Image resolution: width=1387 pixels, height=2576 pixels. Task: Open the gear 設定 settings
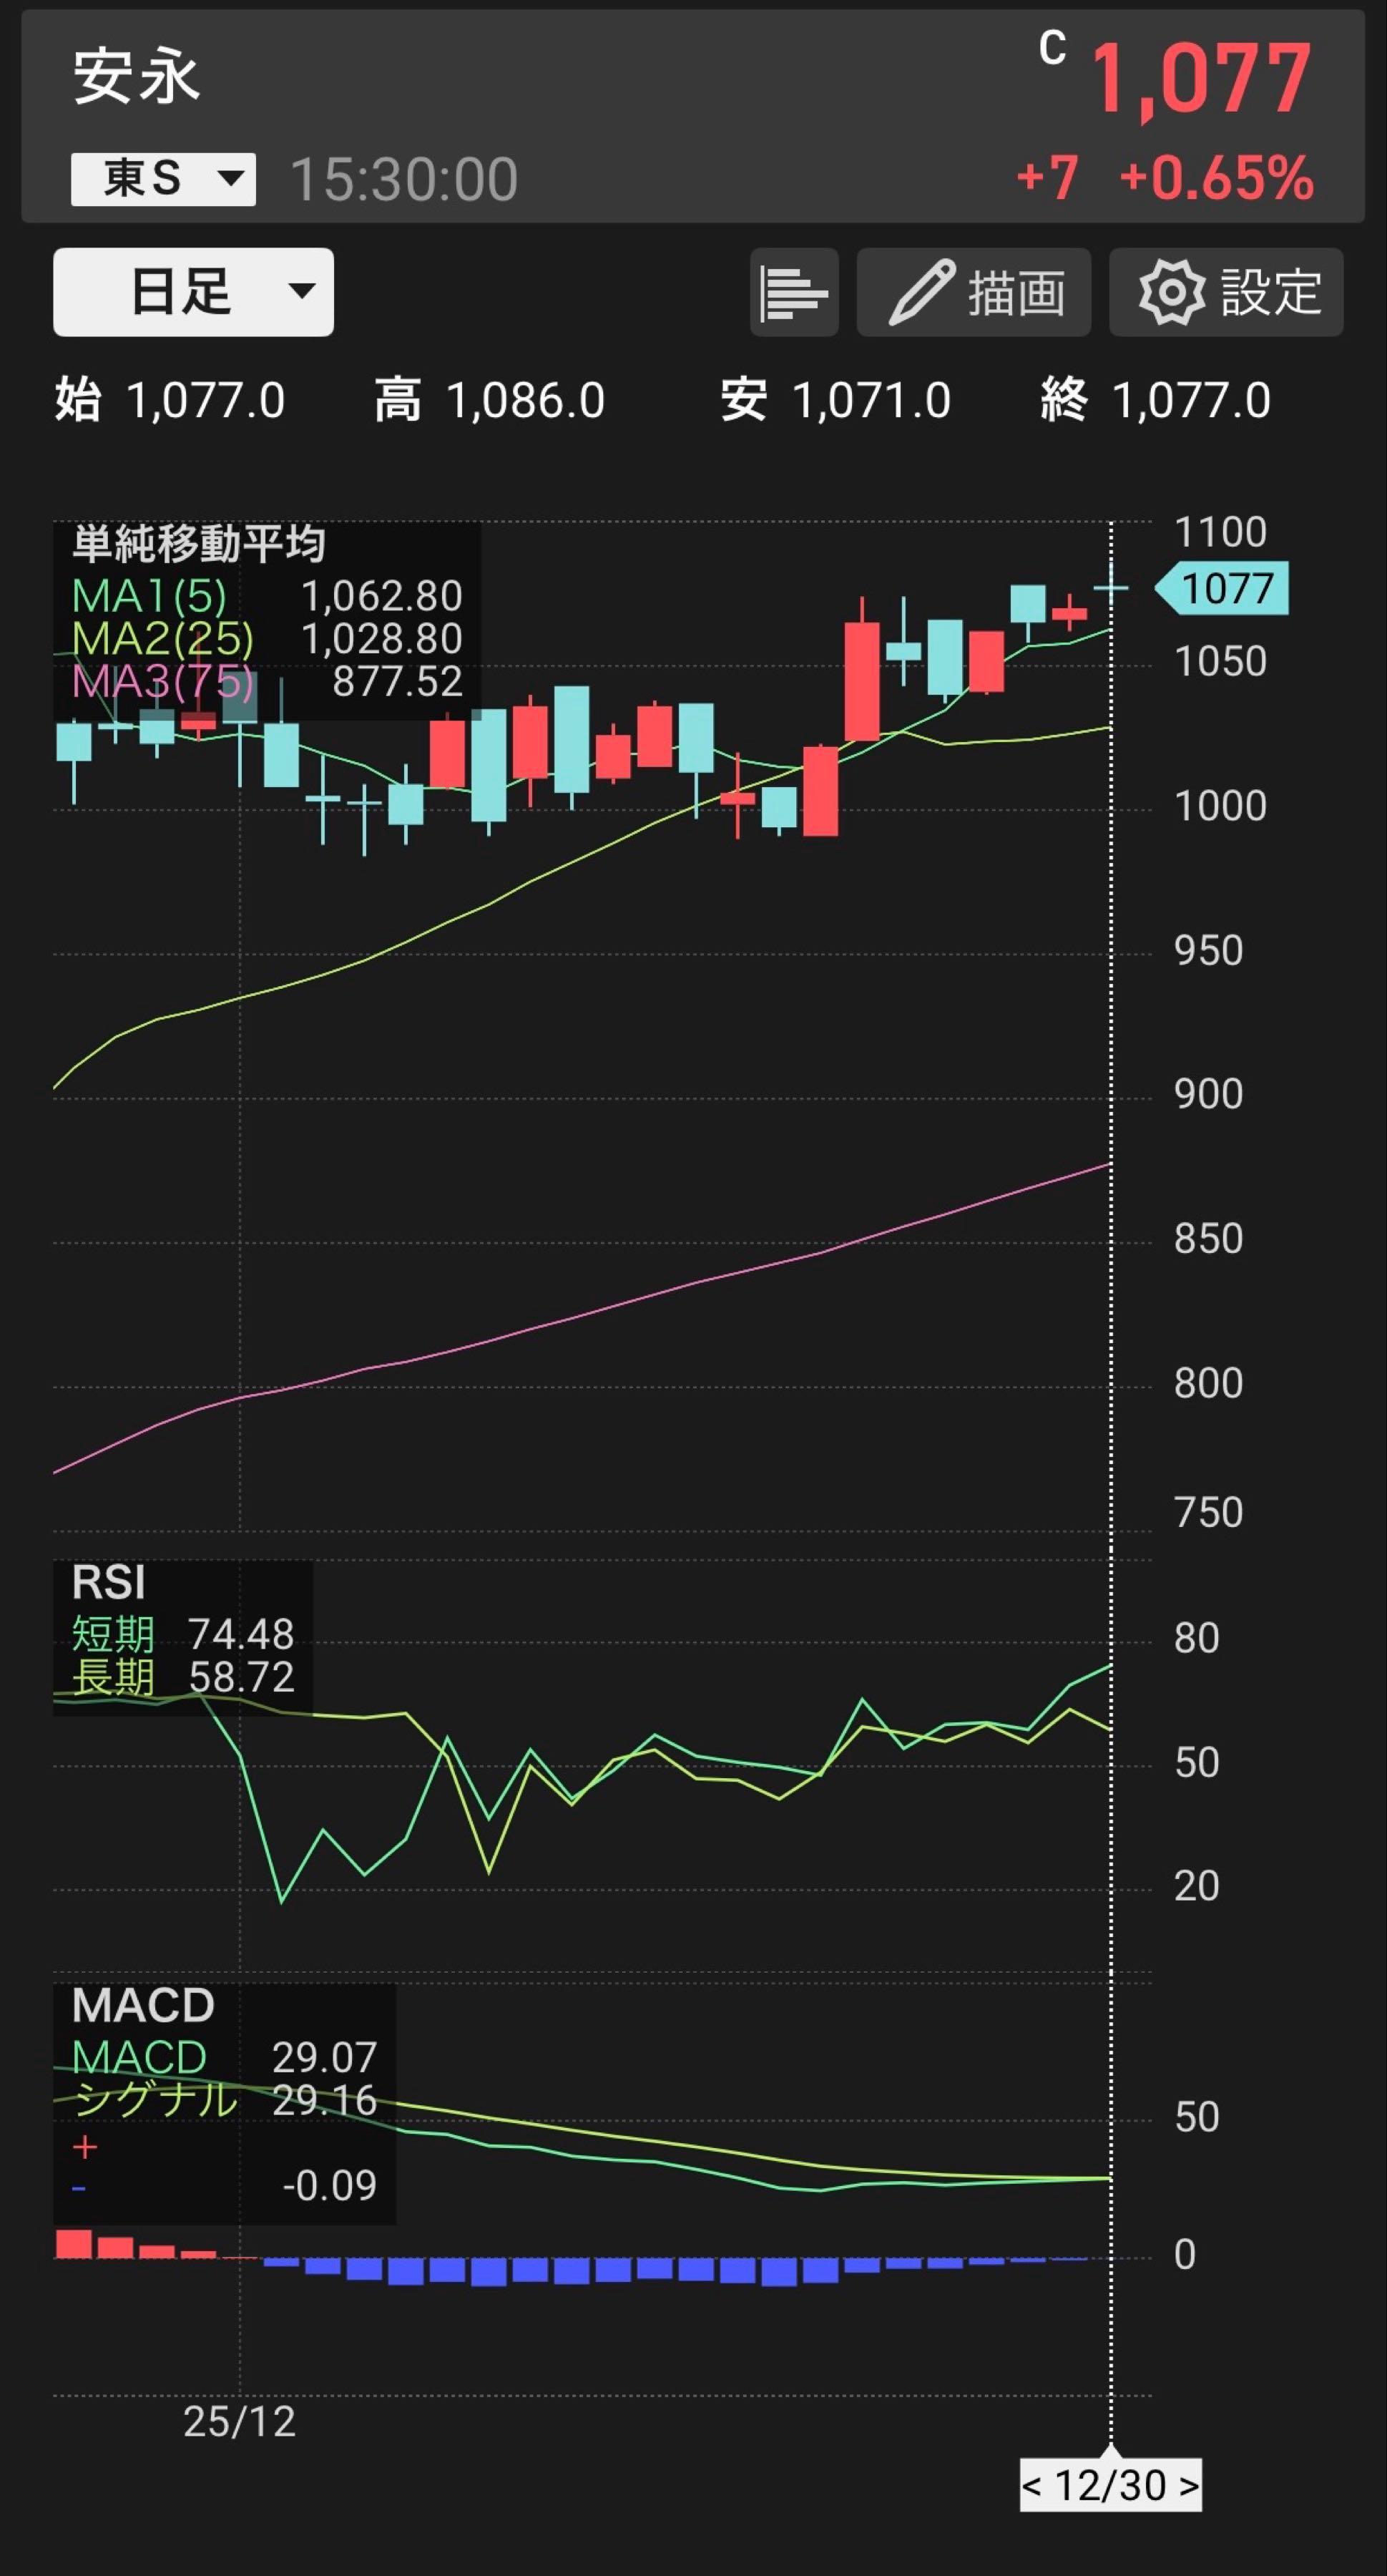[x=1226, y=292]
